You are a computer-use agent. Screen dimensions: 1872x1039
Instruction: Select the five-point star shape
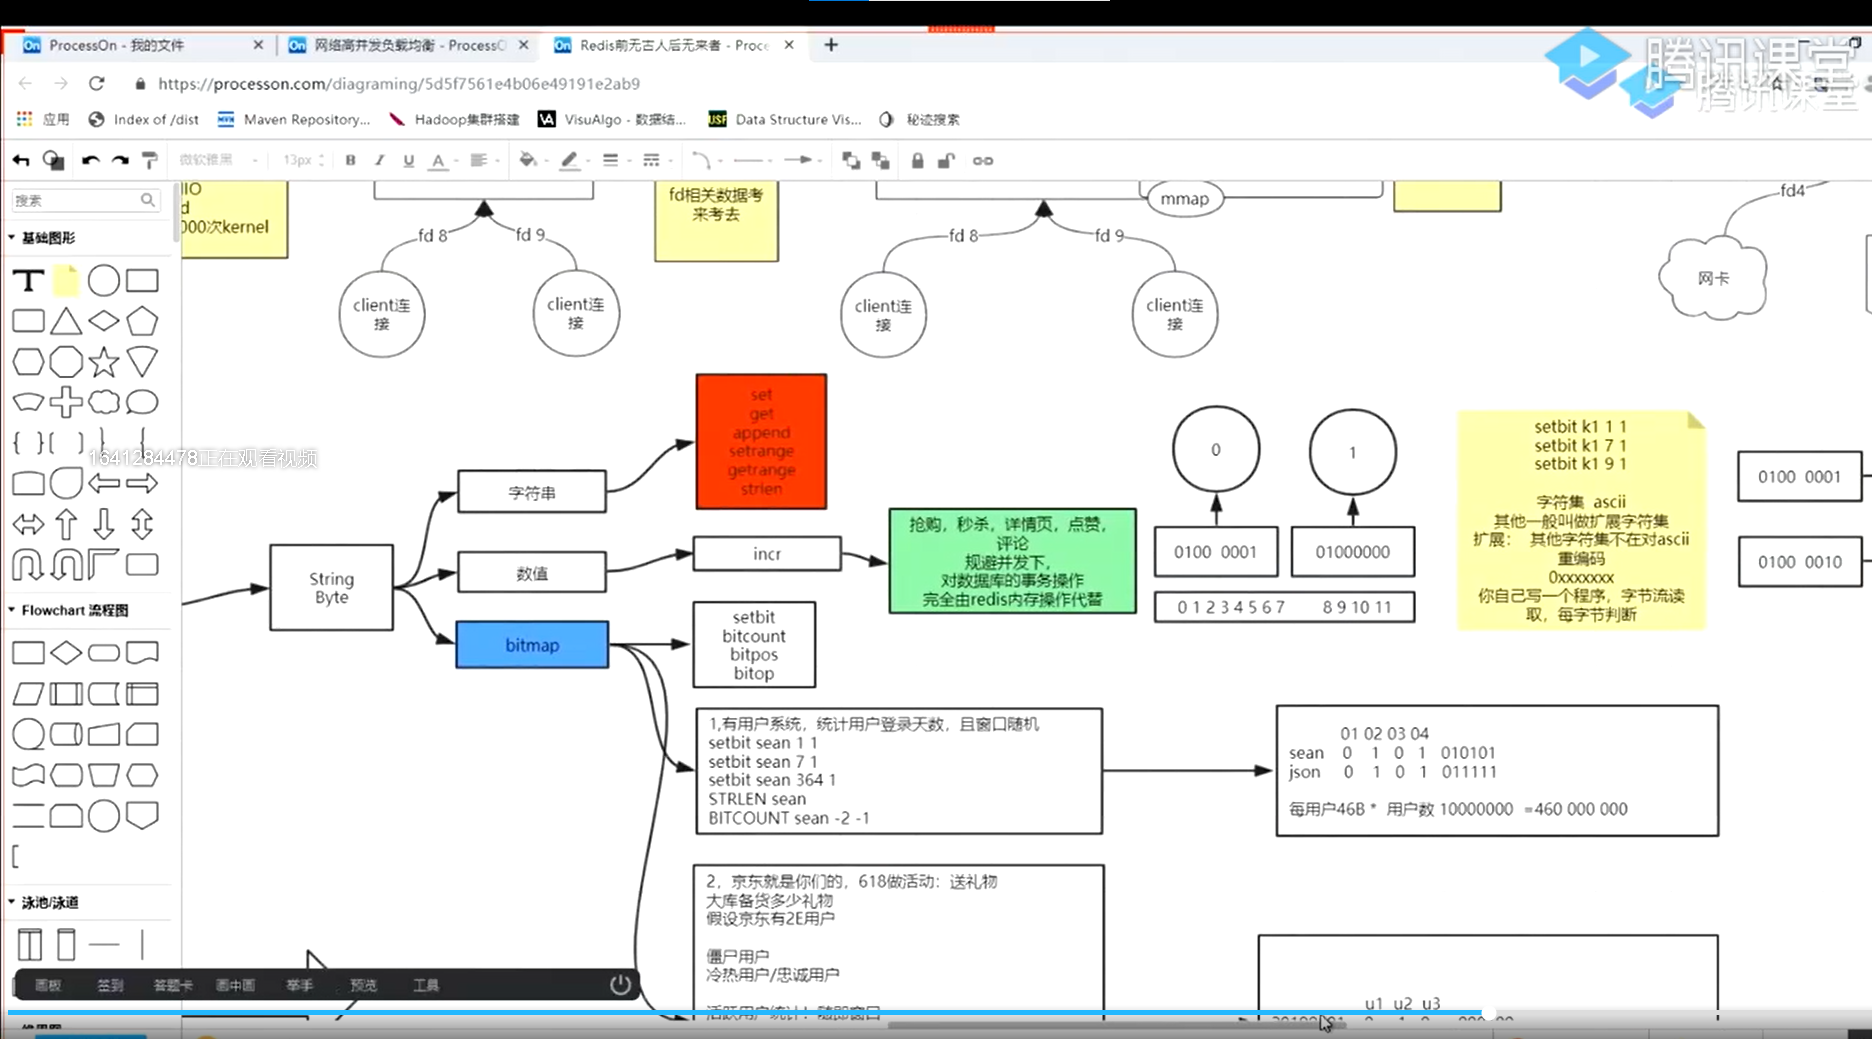tap(103, 362)
